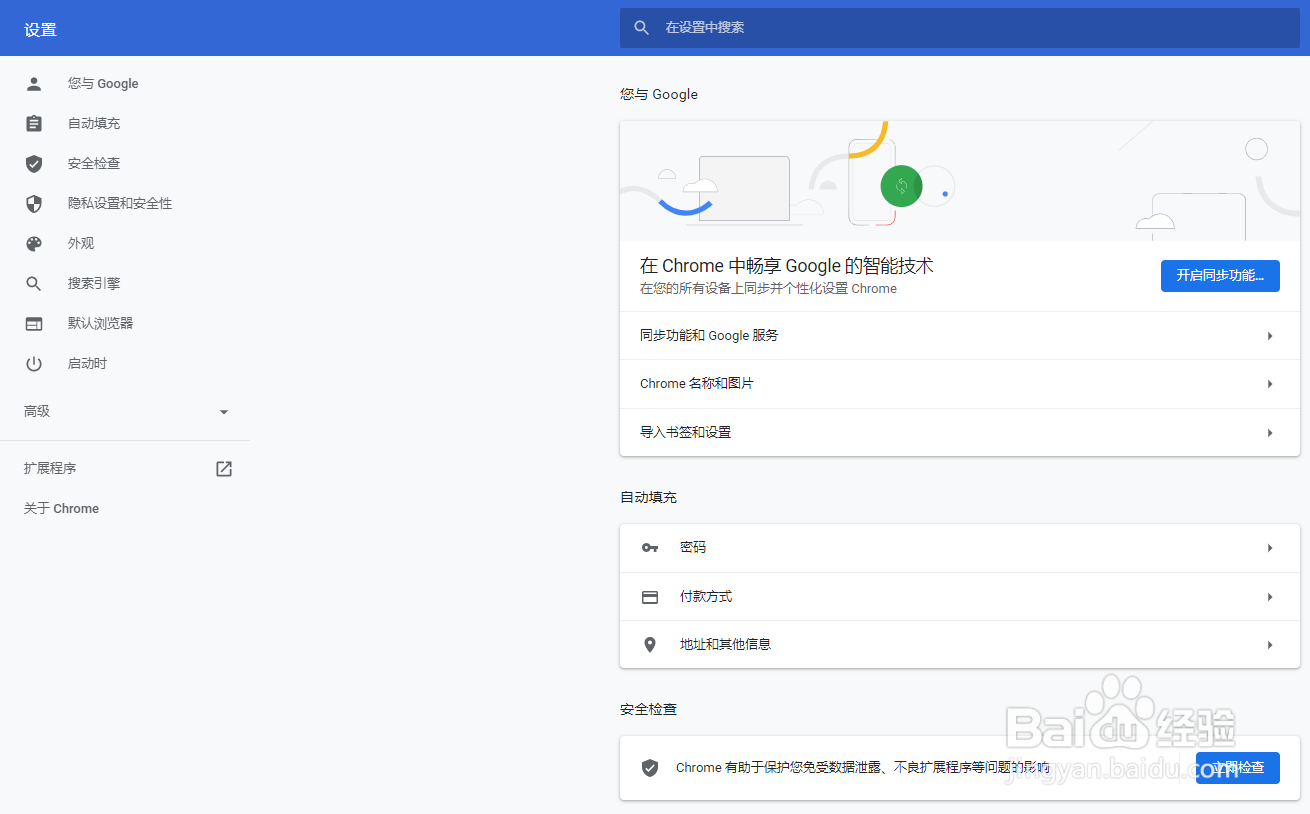Viewport: 1310px width, 814px height.
Task: Open the 地址和其他信息 row arrow
Action: pyautogui.click(x=1270, y=645)
